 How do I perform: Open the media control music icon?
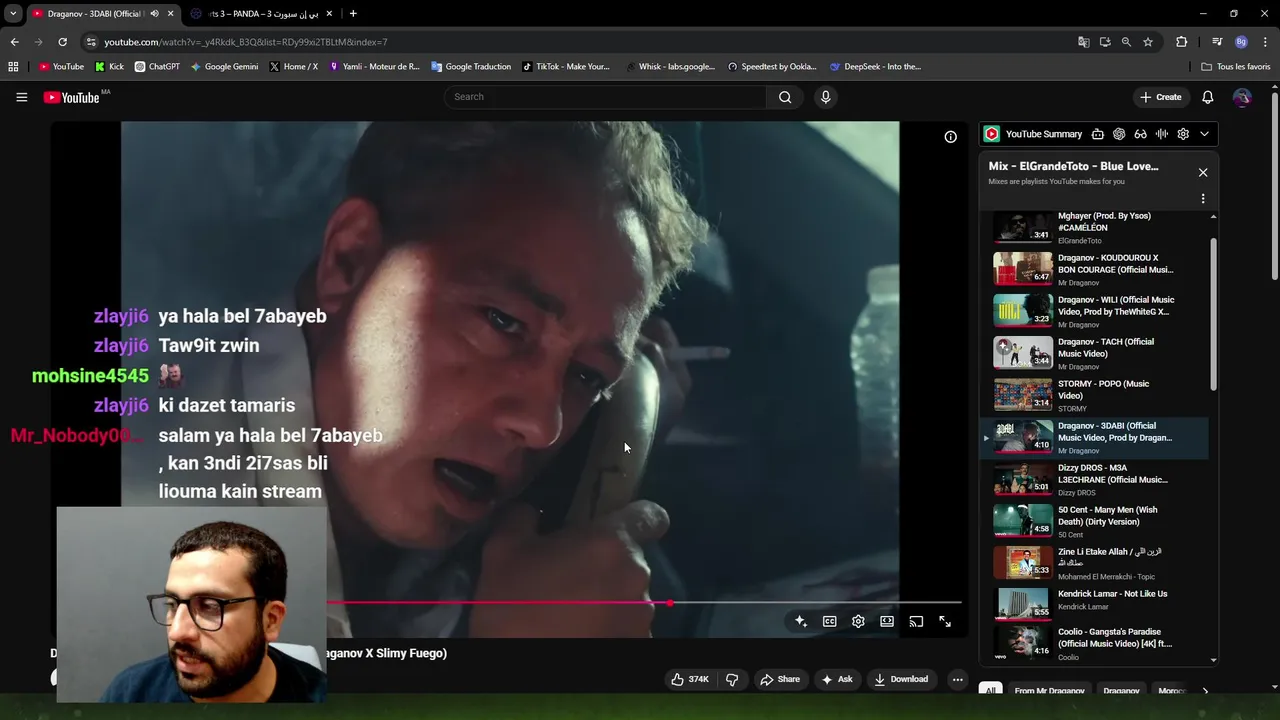pyautogui.click(x=1217, y=42)
